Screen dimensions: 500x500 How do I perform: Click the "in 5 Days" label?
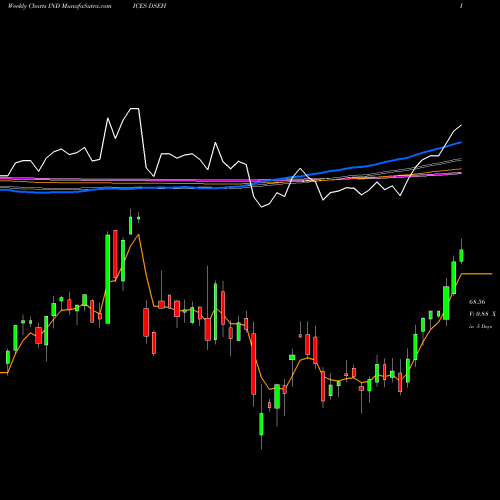point(480,327)
